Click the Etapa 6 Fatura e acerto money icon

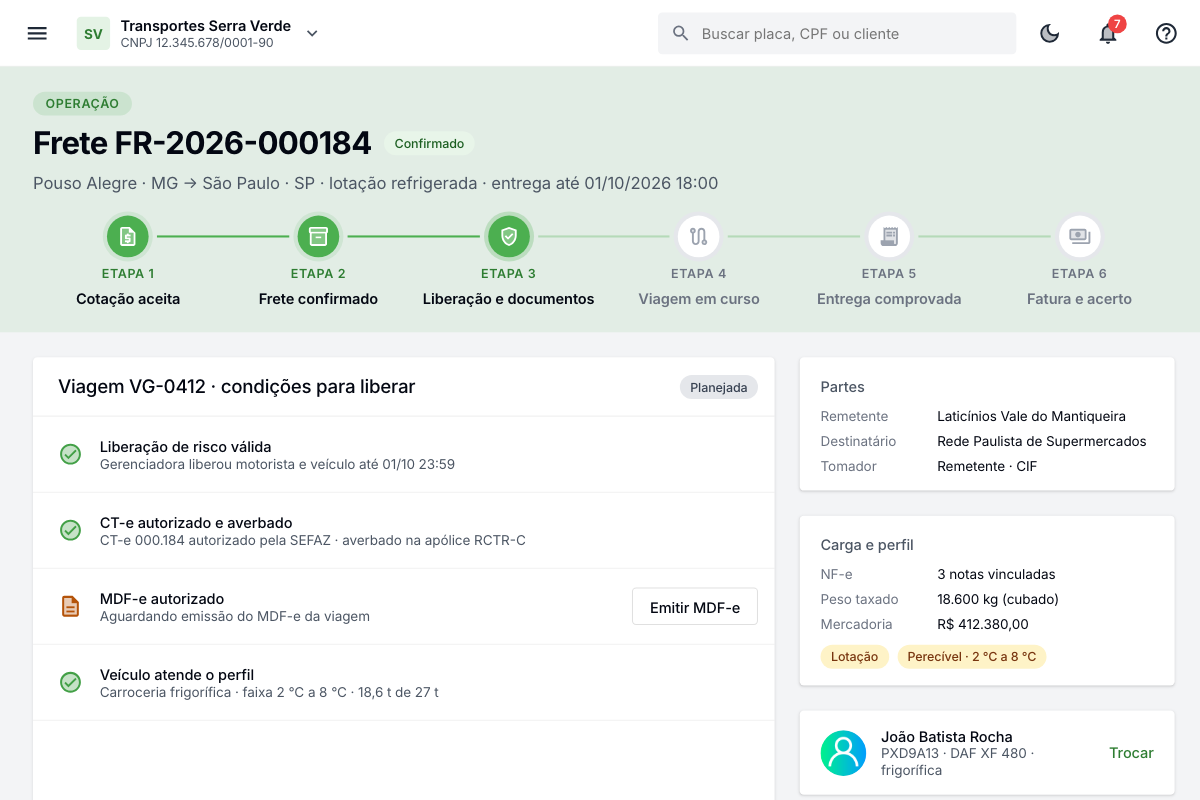1080,237
